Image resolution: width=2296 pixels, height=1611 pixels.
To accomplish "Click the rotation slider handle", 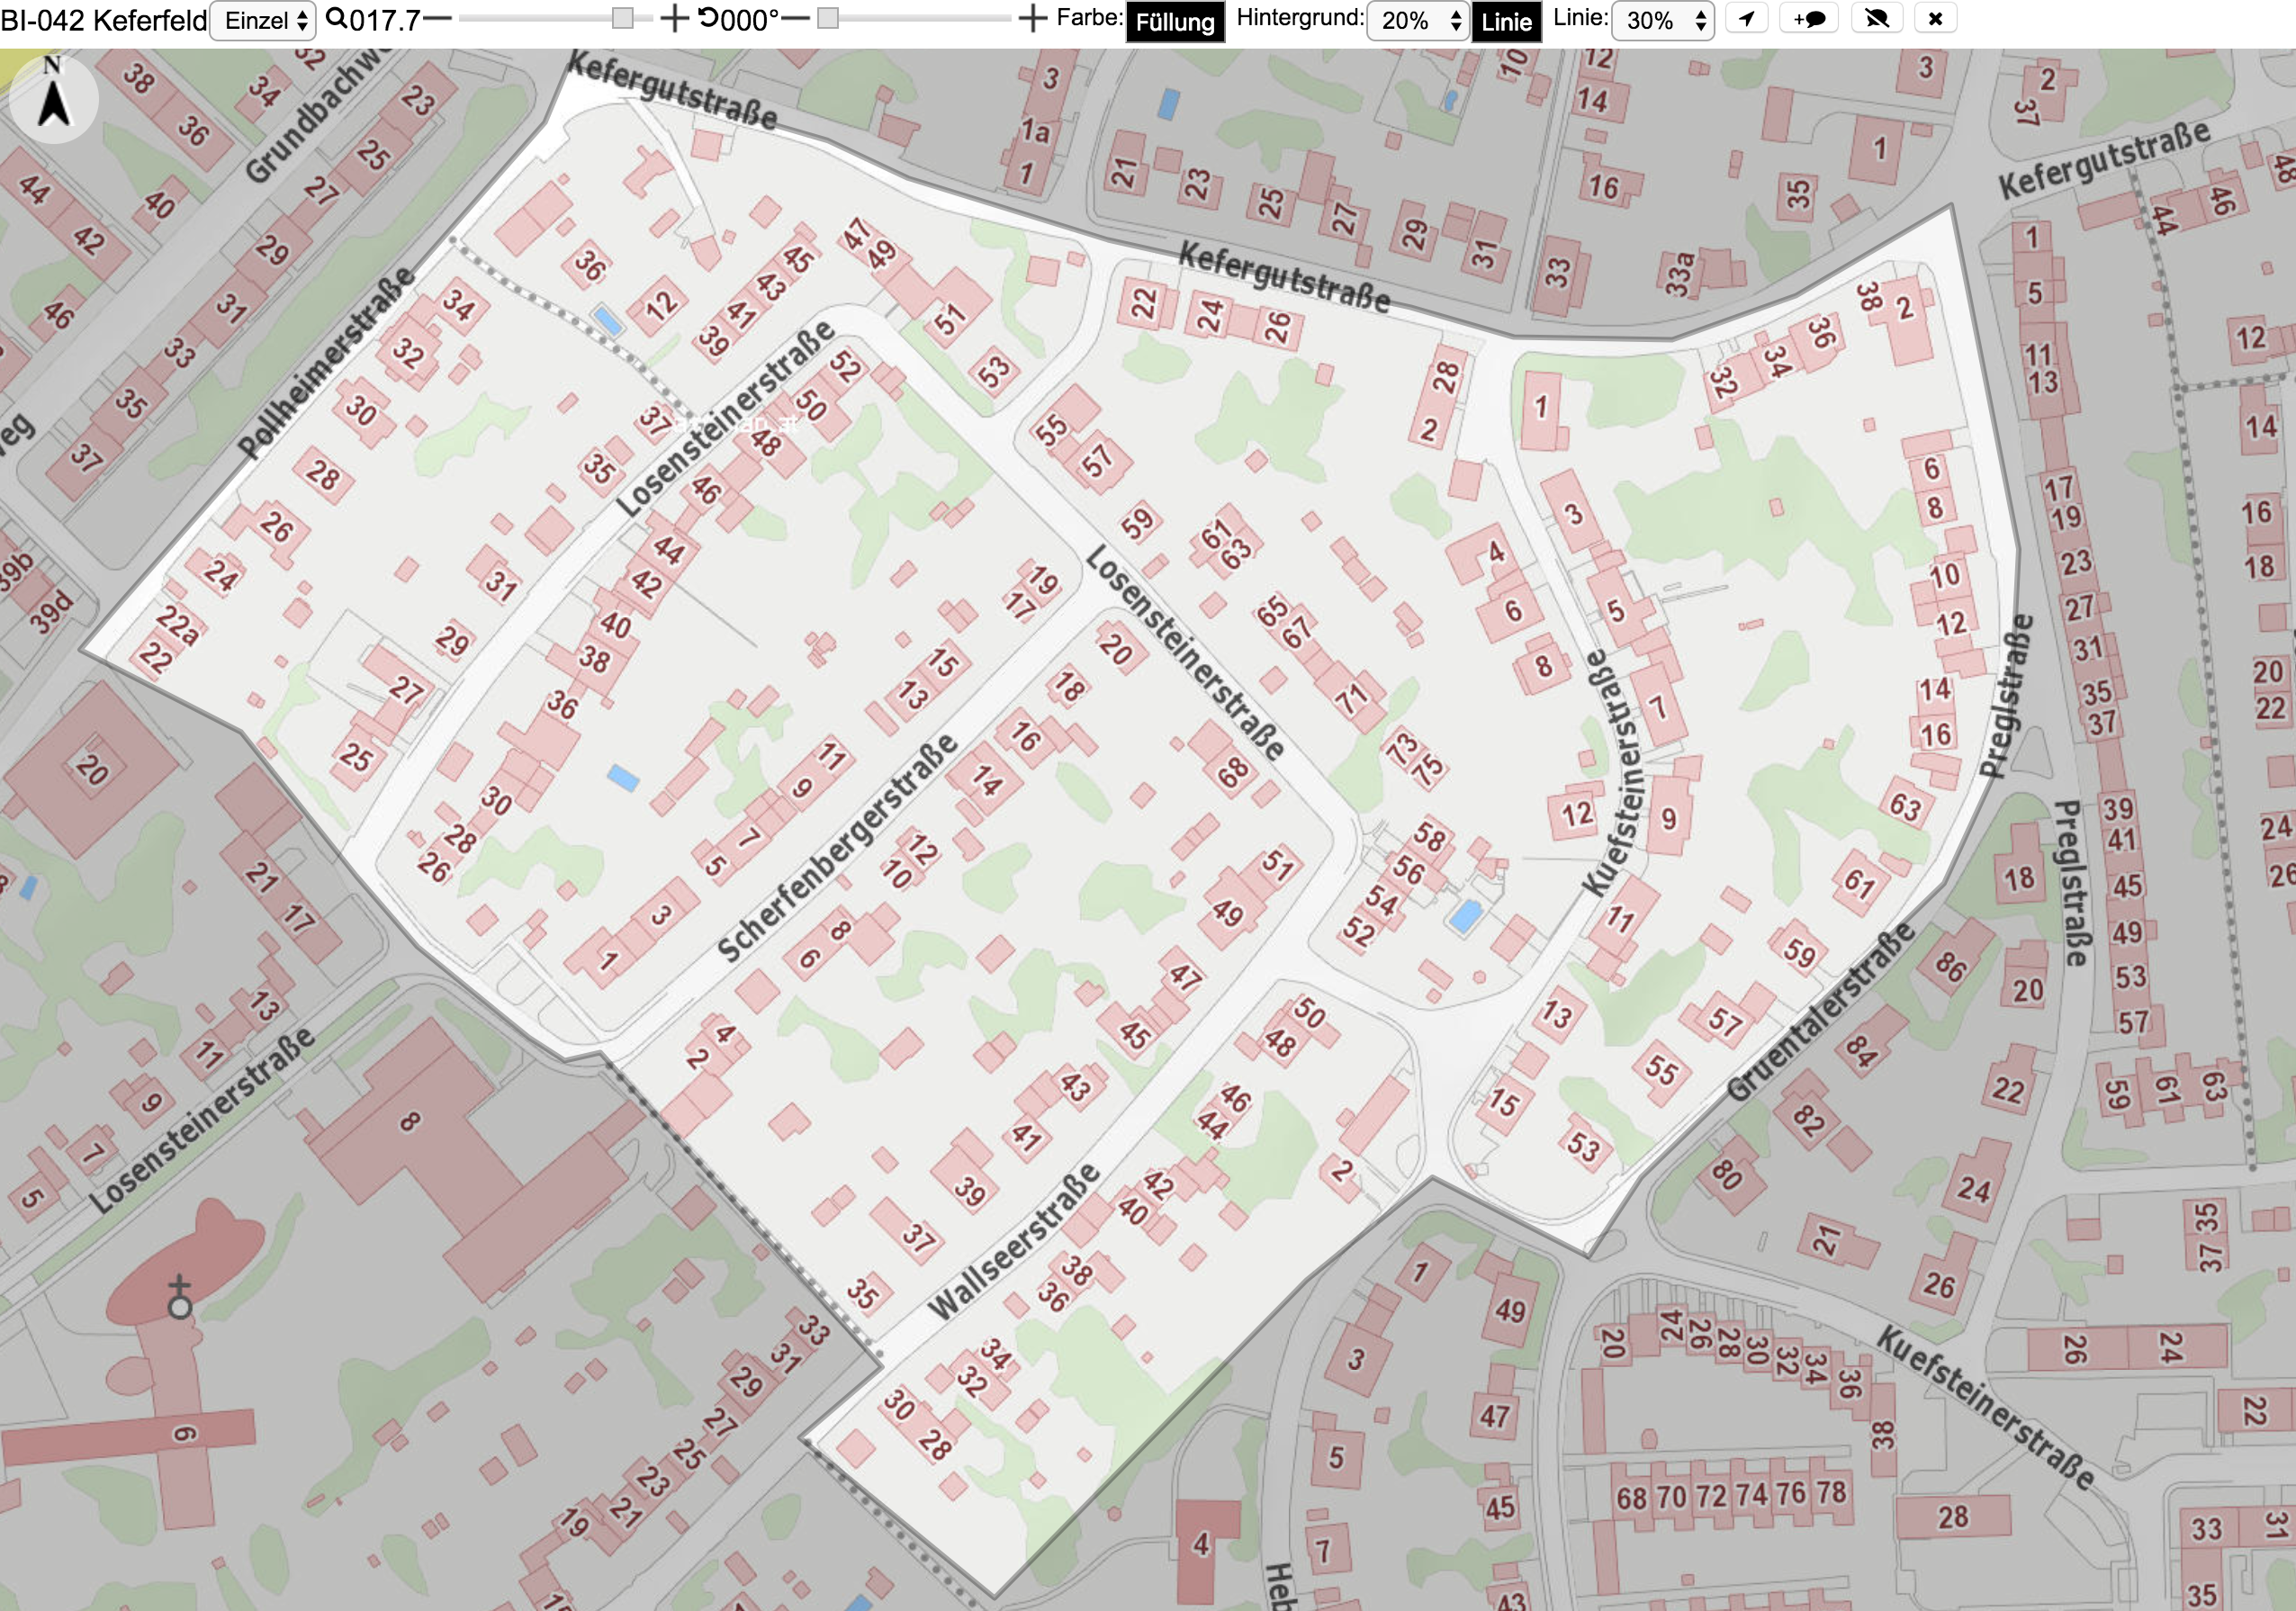I will coord(827,19).
